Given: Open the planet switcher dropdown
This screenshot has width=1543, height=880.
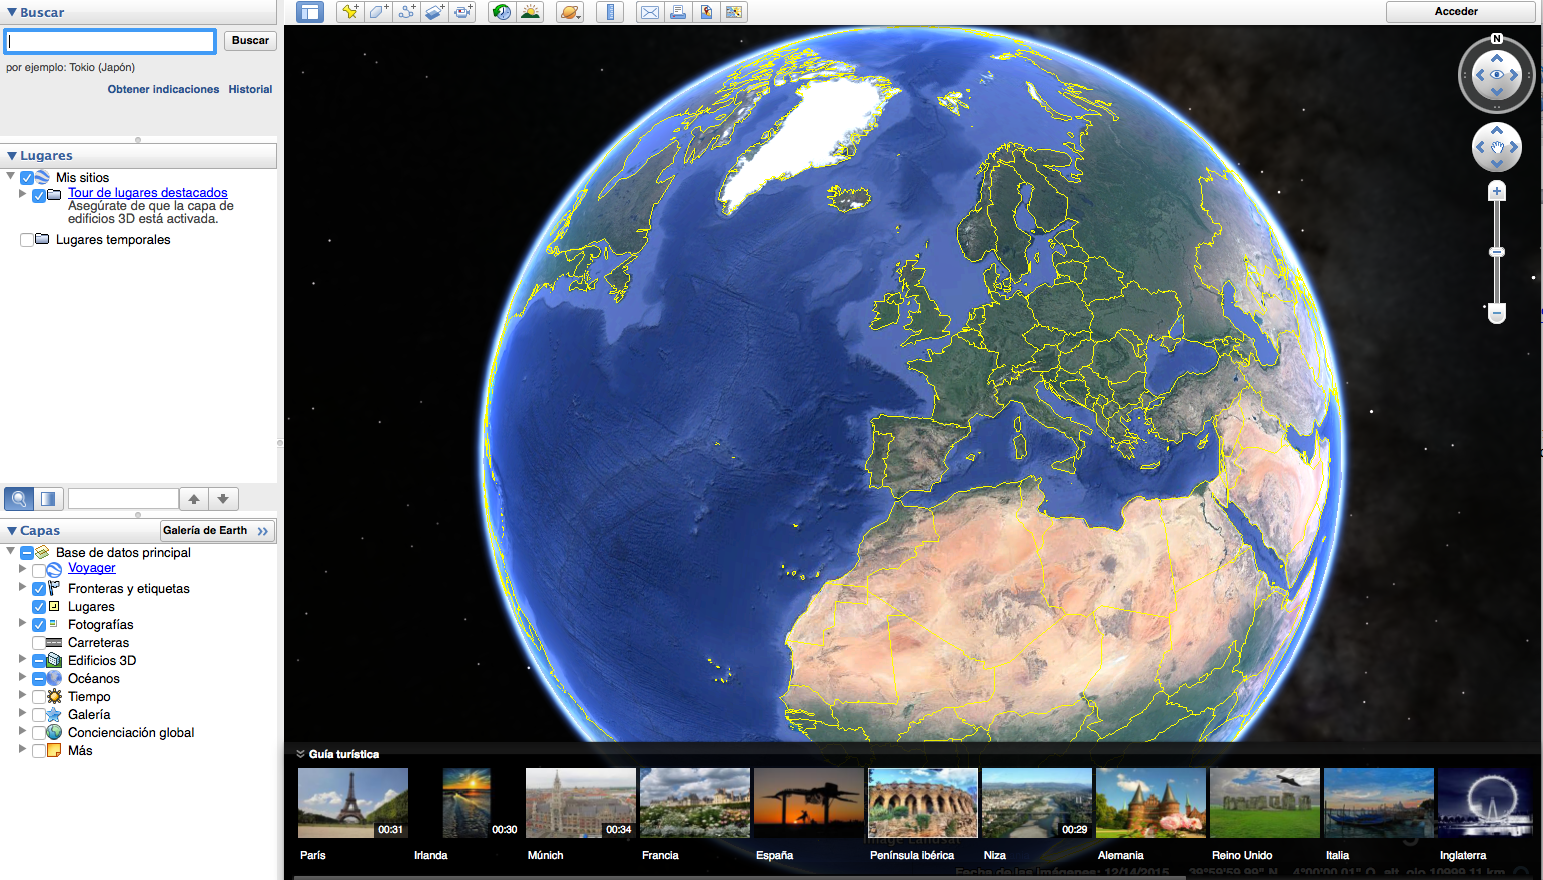Looking at the screenshot, I should pos(570,12).
